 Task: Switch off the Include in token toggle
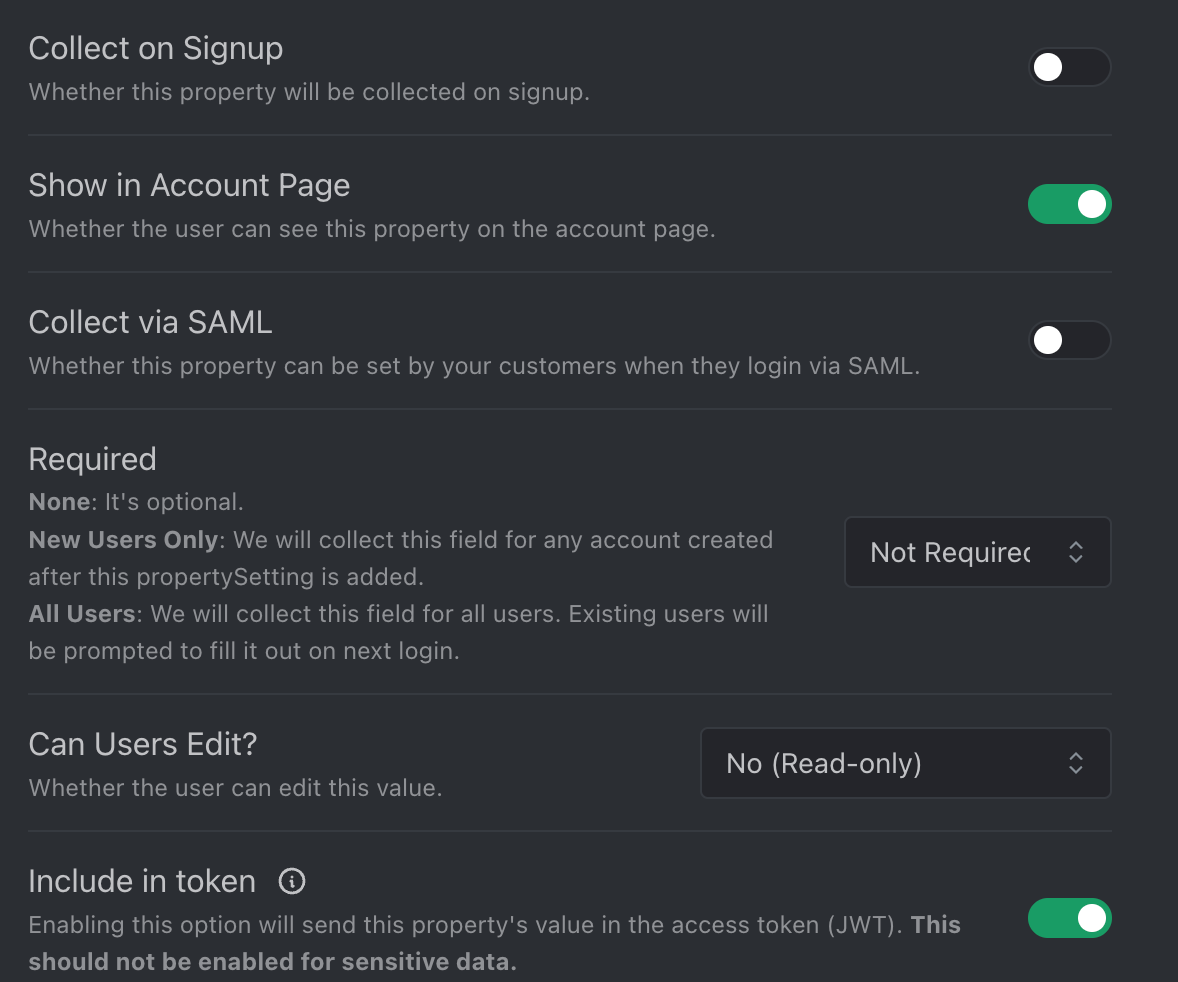click(1069, 917)
